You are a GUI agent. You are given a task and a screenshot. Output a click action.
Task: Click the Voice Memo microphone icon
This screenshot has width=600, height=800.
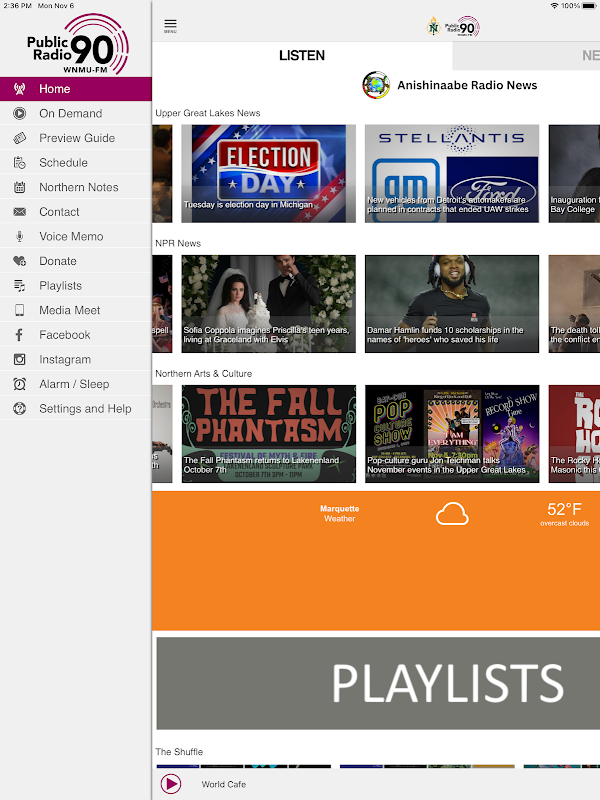19,236
